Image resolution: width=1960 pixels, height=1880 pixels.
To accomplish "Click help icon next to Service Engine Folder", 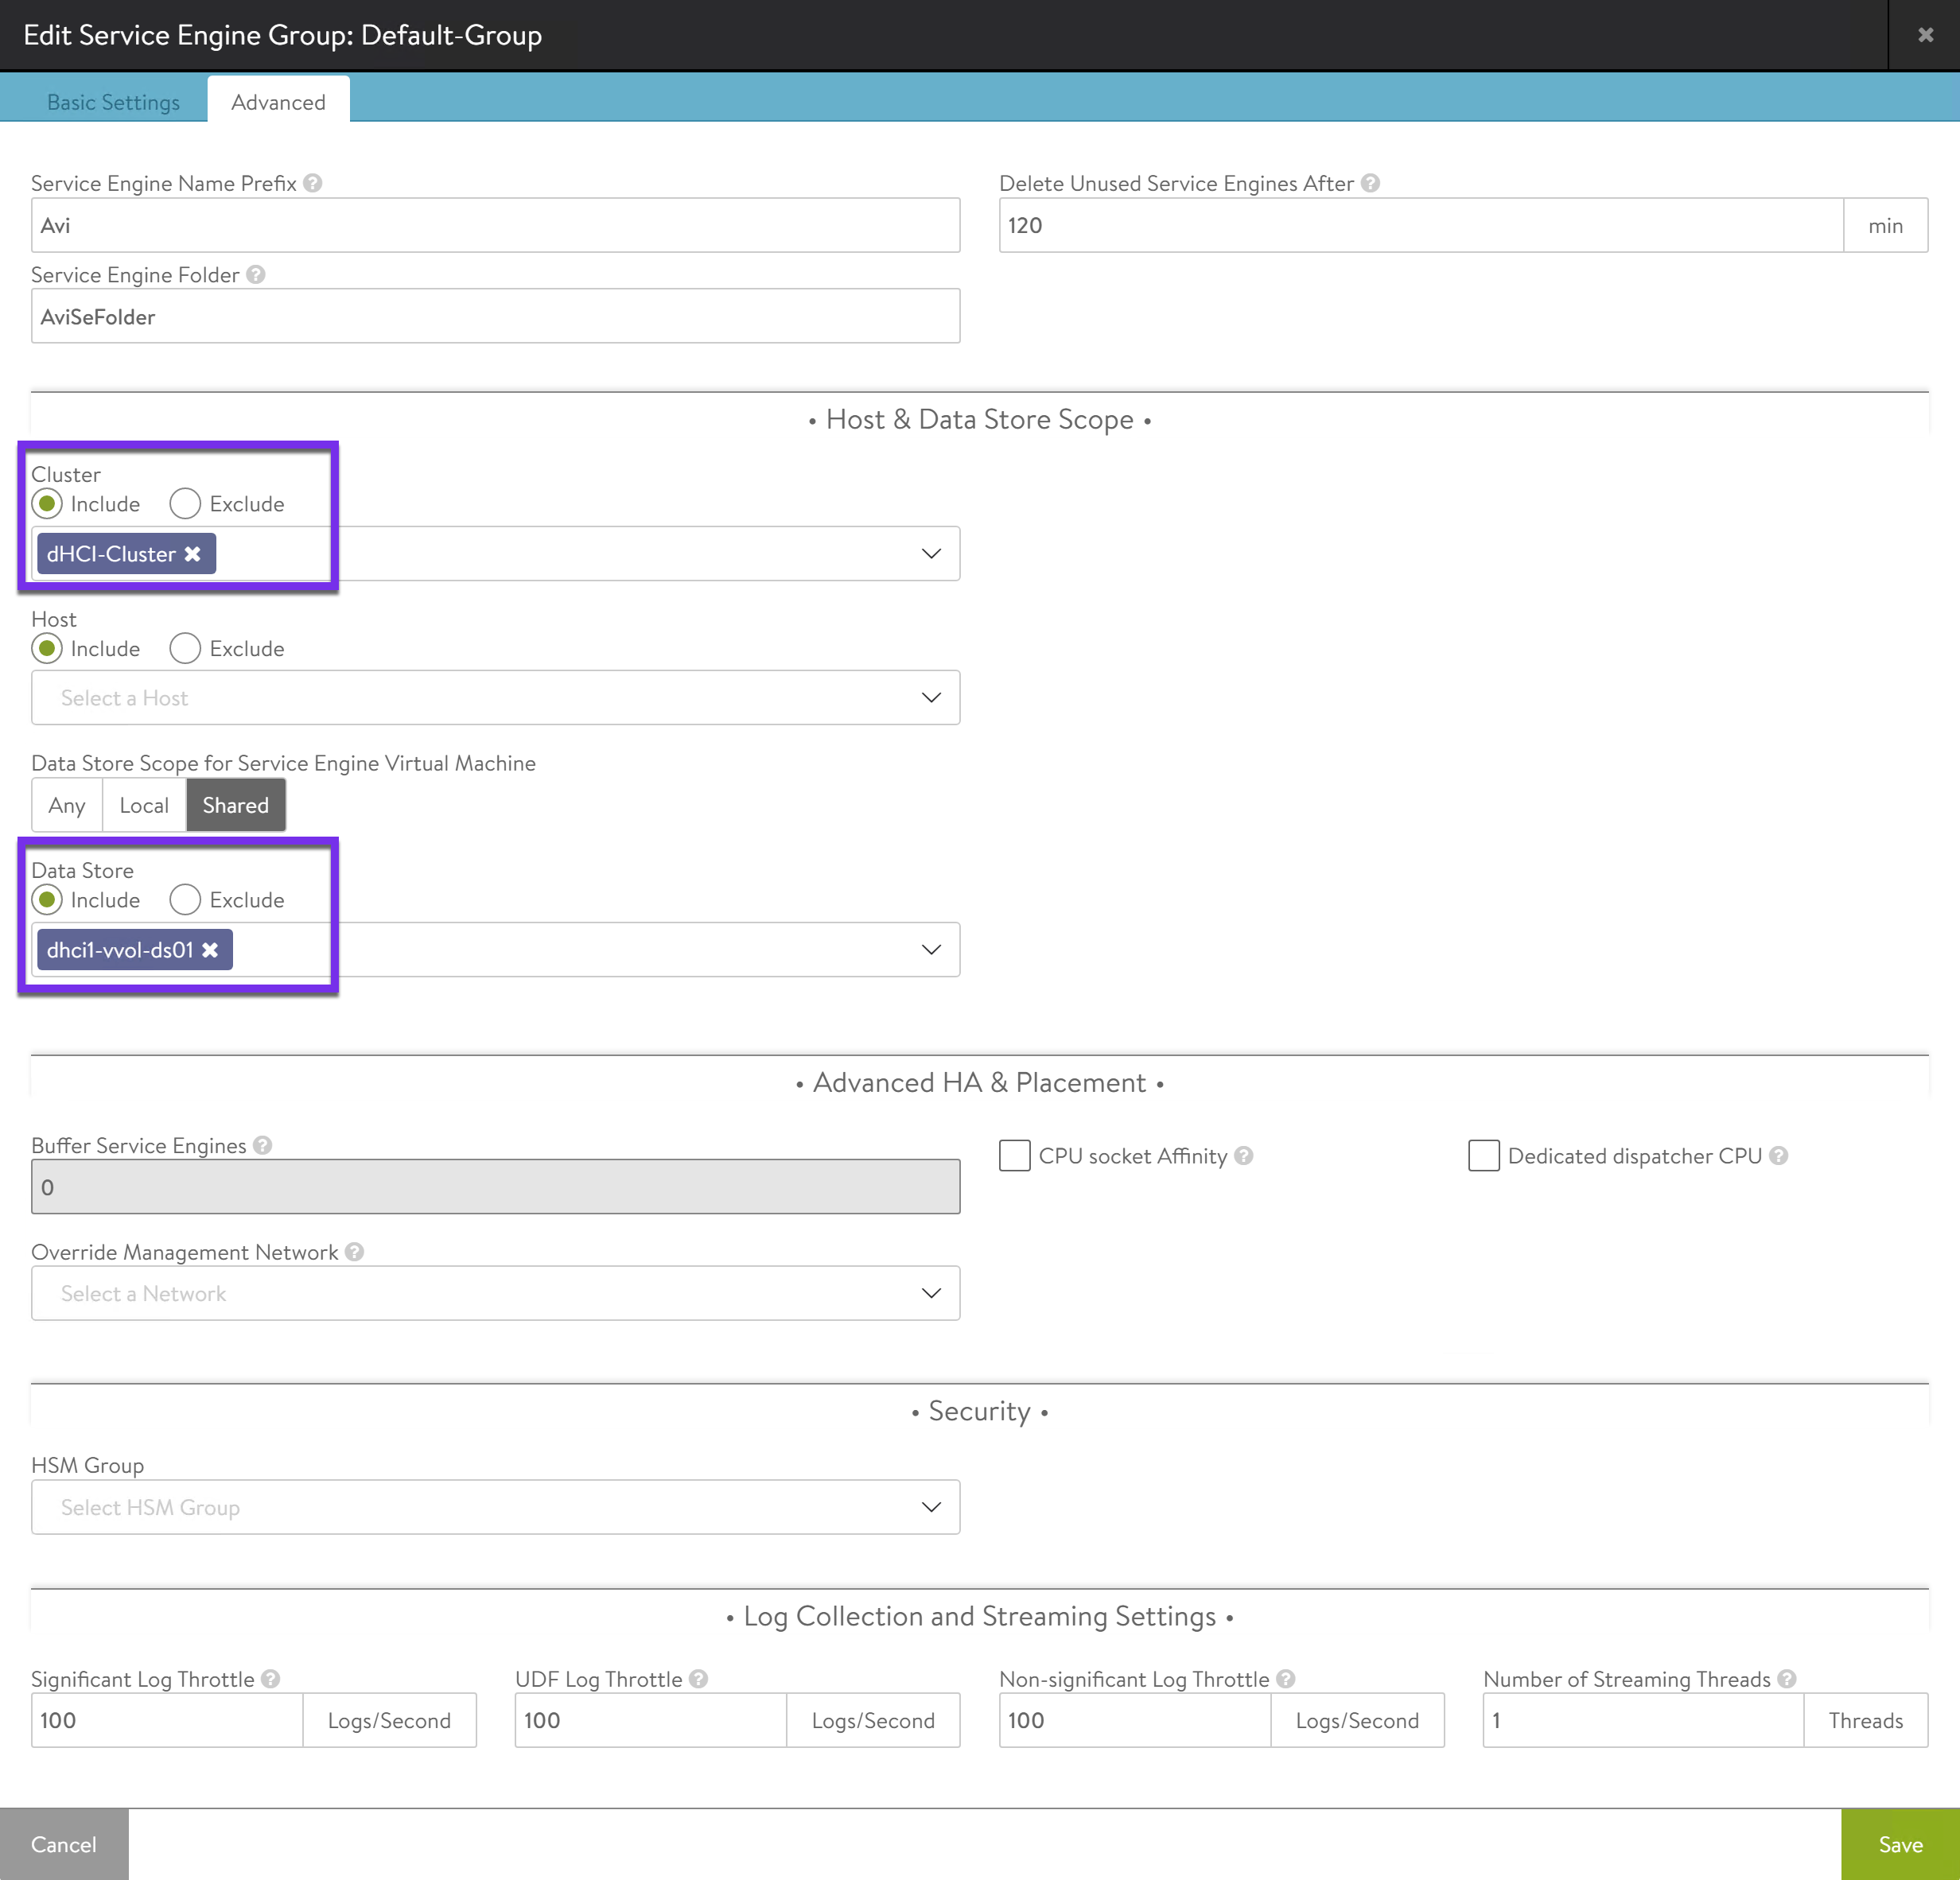I will (x=256, y=275).
